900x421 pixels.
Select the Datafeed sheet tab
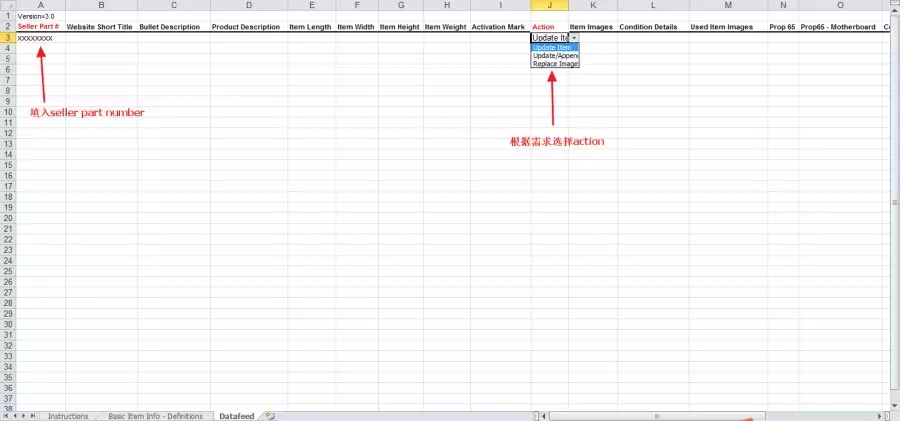[236, 416]
